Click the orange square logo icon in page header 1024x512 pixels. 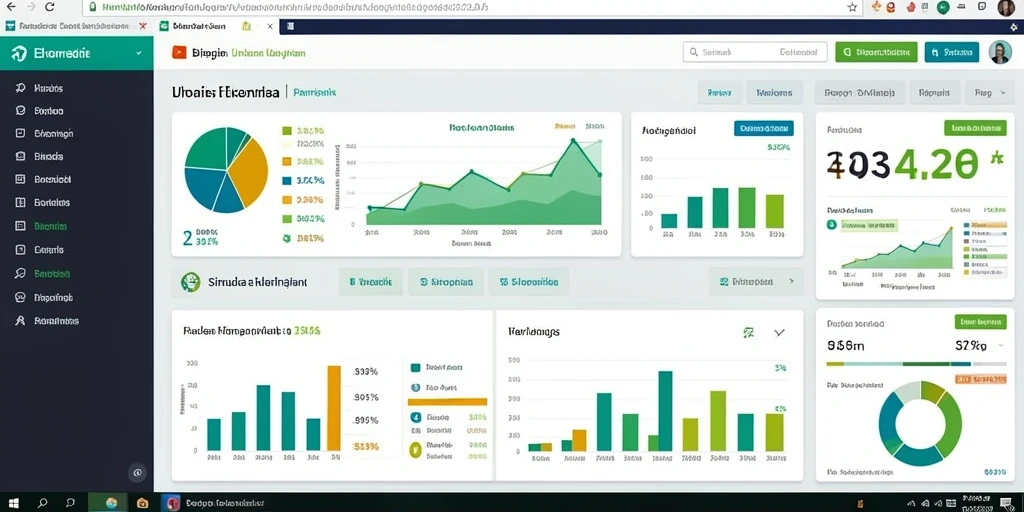click(x=179, y=53)
